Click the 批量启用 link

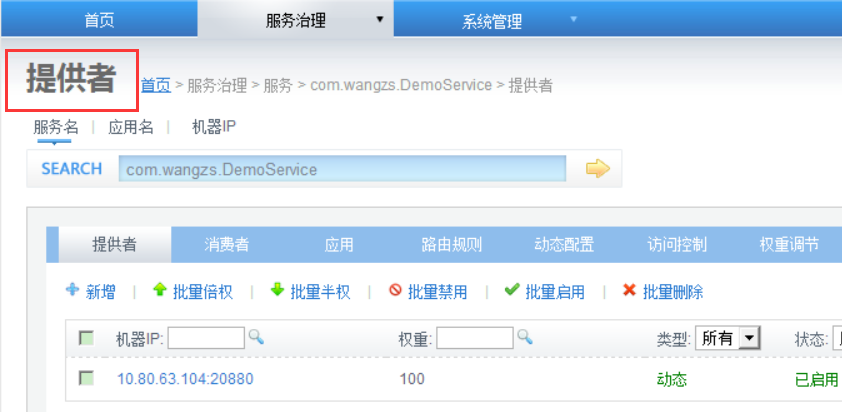click(x=555, y=292)
